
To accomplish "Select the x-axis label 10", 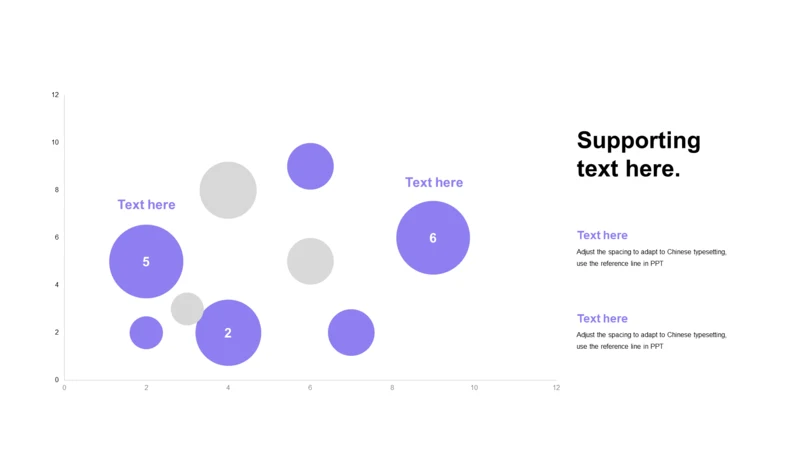I will click(474, 388).
